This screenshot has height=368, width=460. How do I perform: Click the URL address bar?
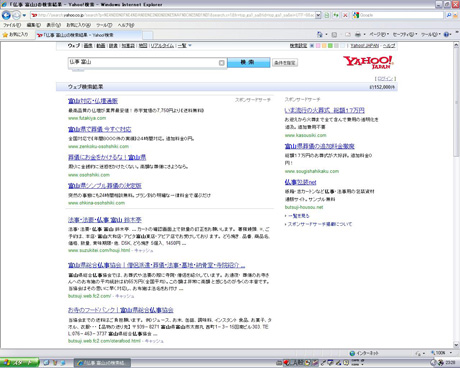click(172, 15)
